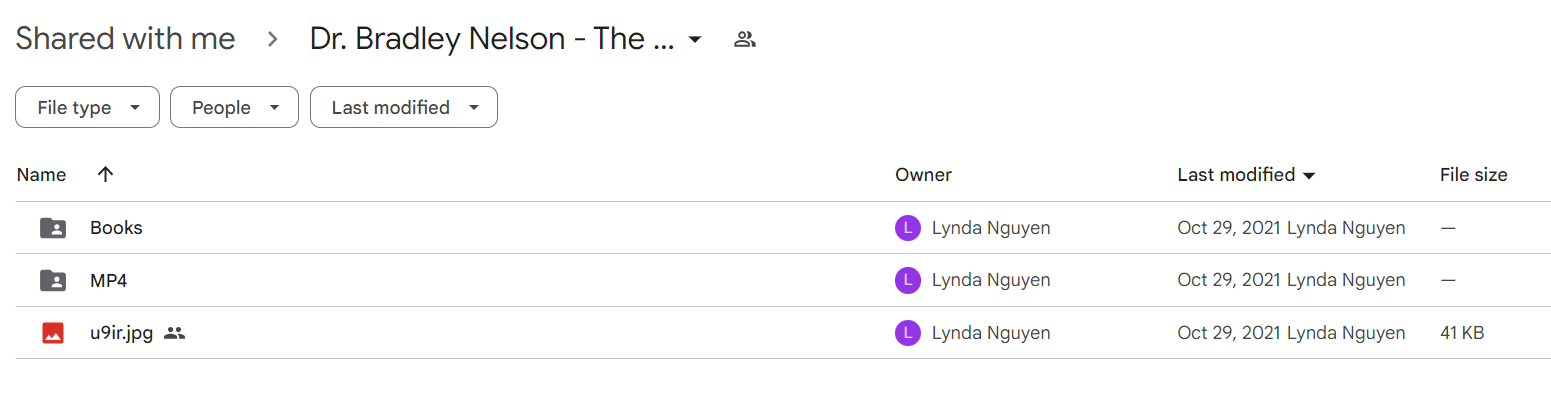The image size is (1551, 414).
Task: Click the Owner column header
Action: point(923,175)
